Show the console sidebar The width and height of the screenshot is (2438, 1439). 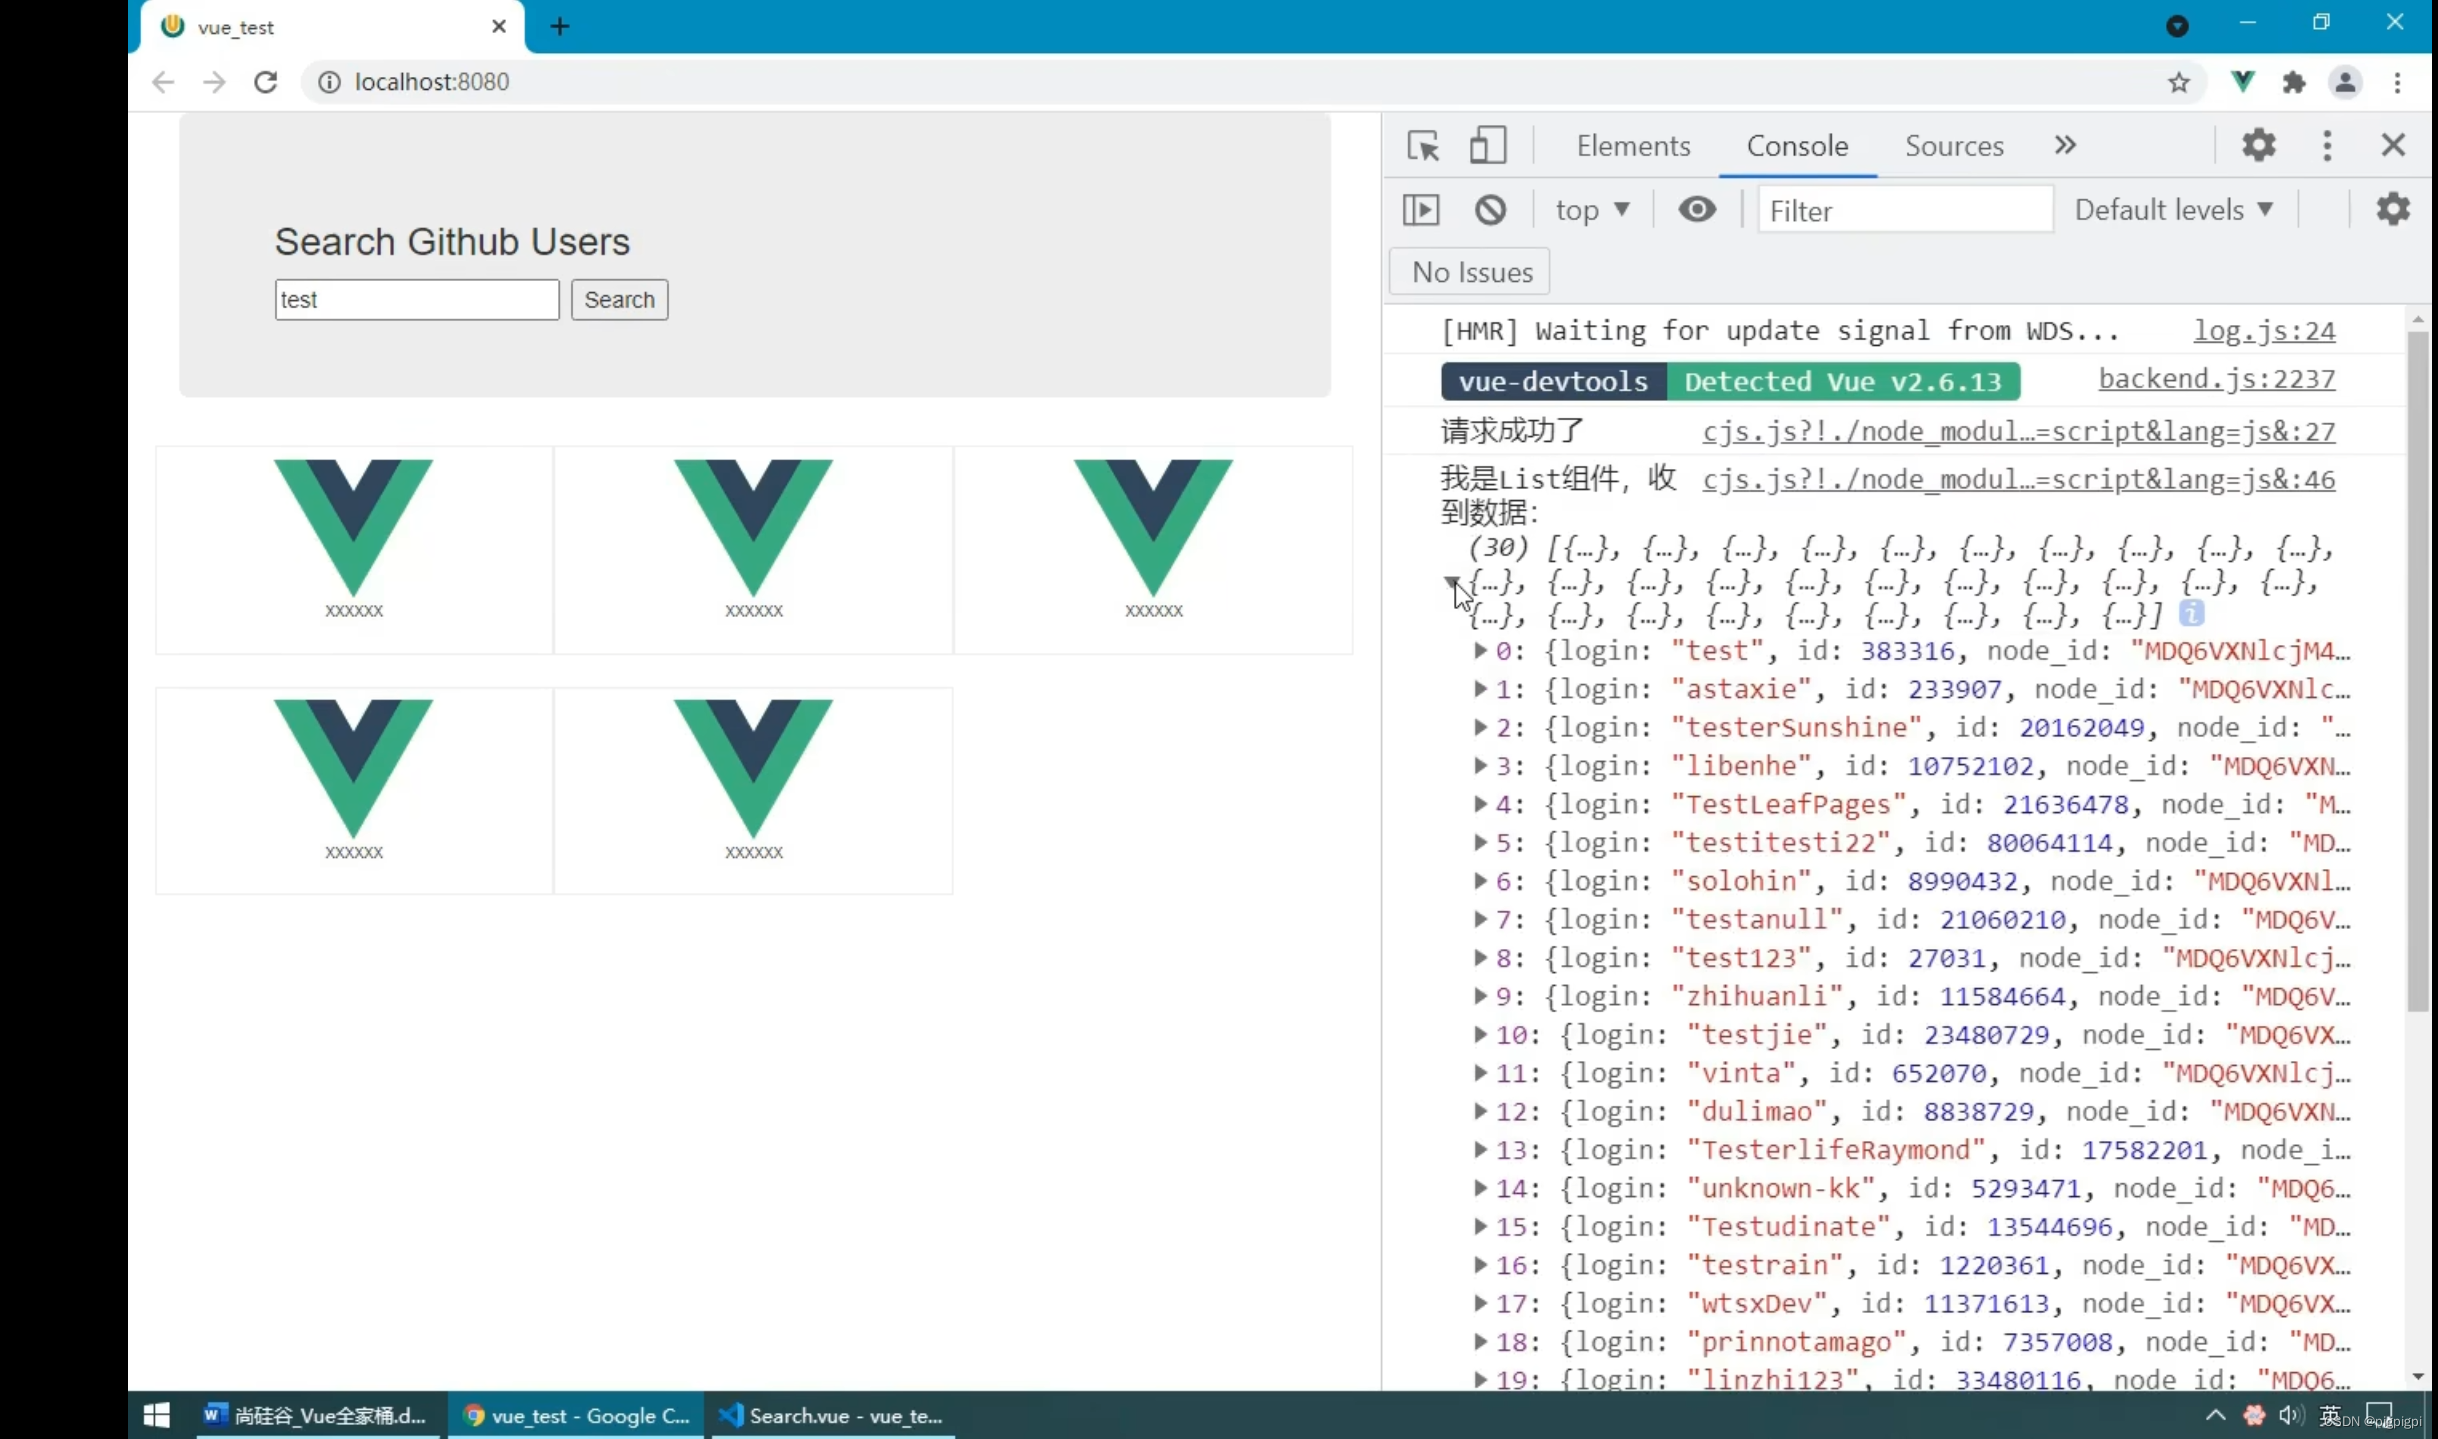(x=1421, y=210)
